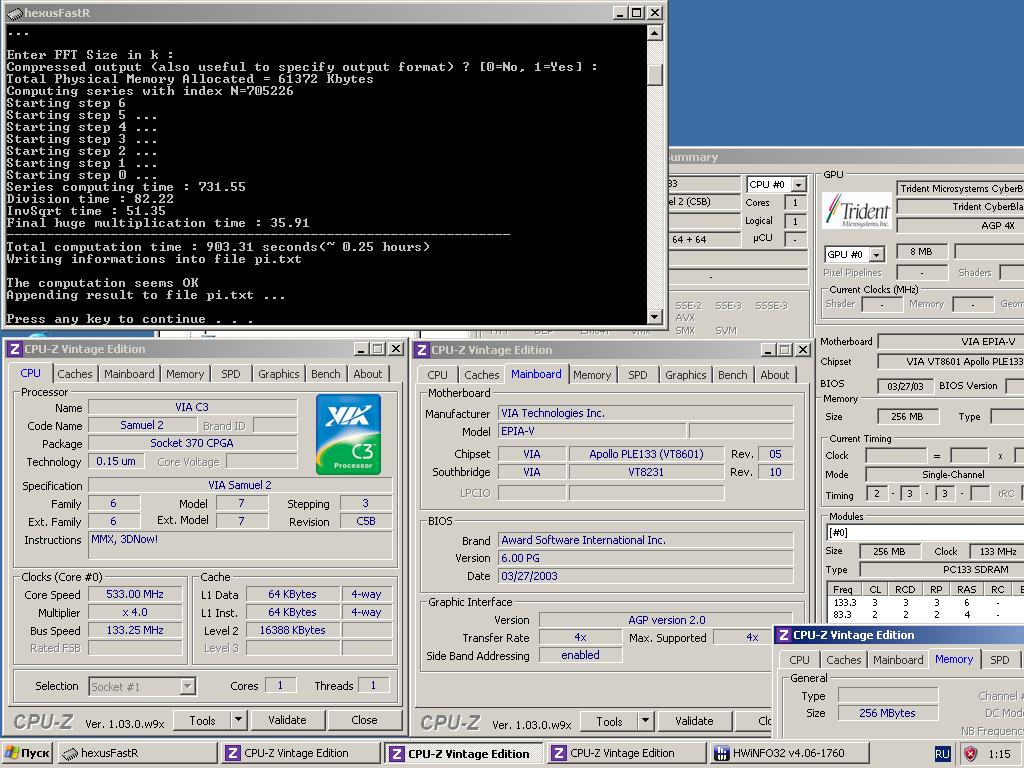Open the Mainboard tab in left CPU-Z
The image size is (1024, 768).
129,374
